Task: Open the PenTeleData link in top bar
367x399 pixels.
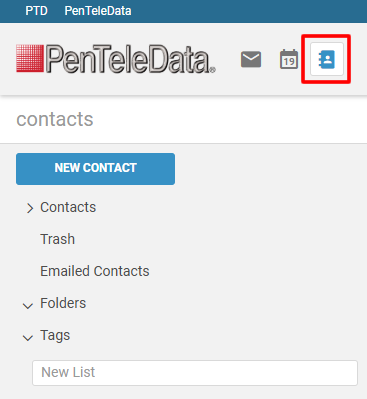Action: pos(98,11)
